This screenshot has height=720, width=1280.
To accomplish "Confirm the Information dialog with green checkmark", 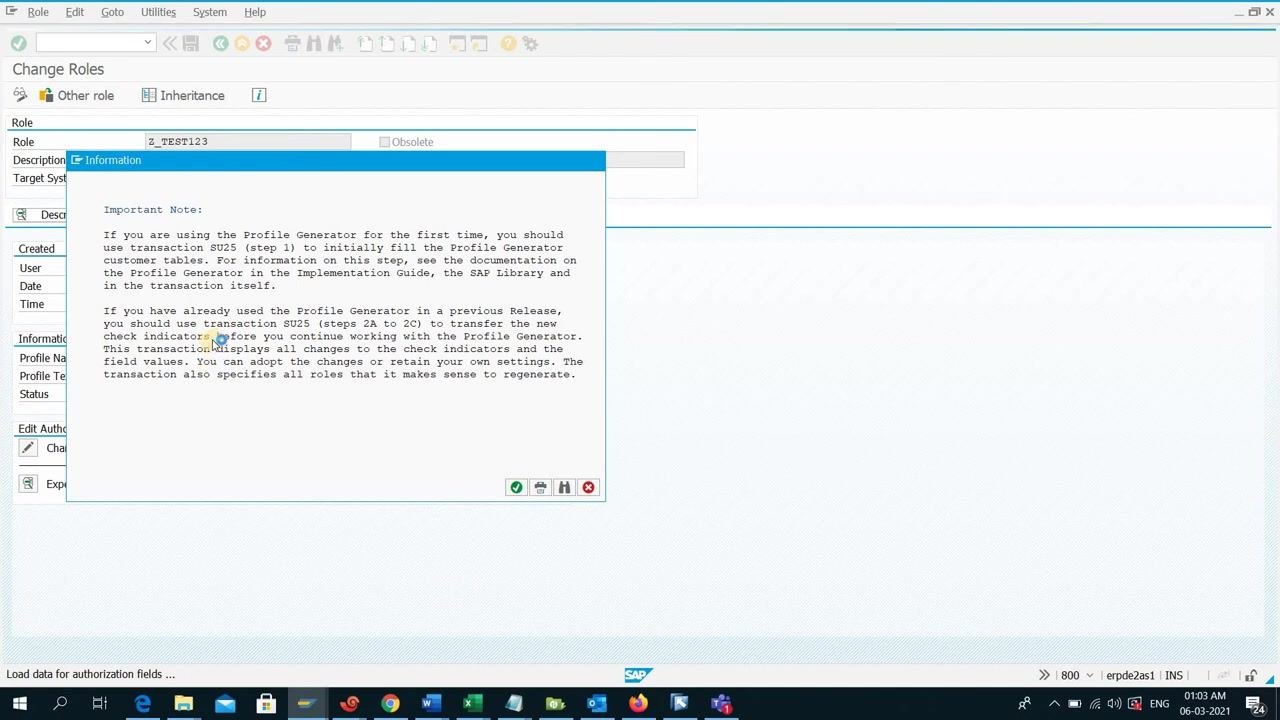I will click(516, 487).
